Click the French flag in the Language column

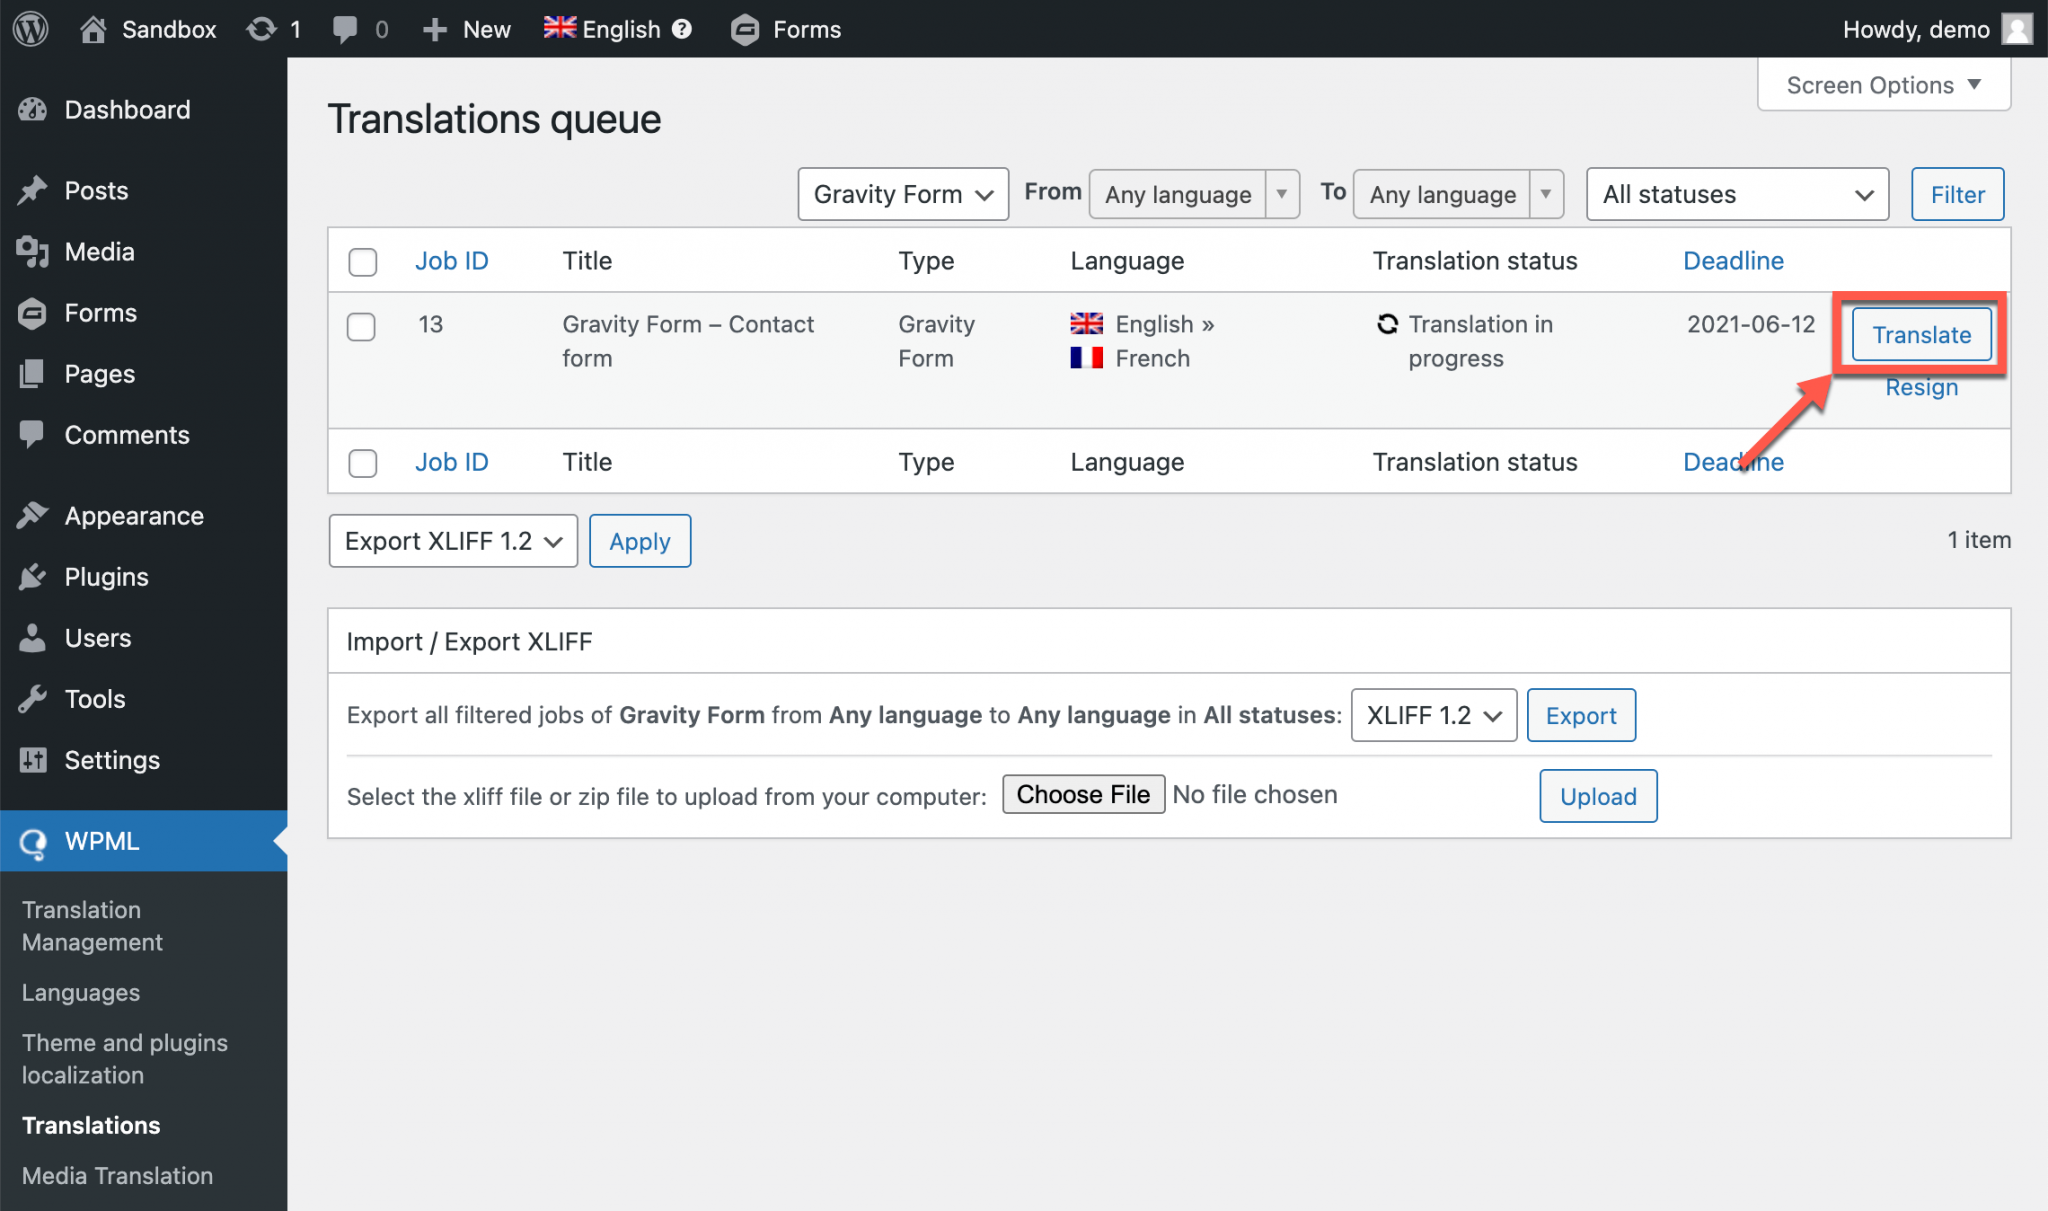[1086, 358]
